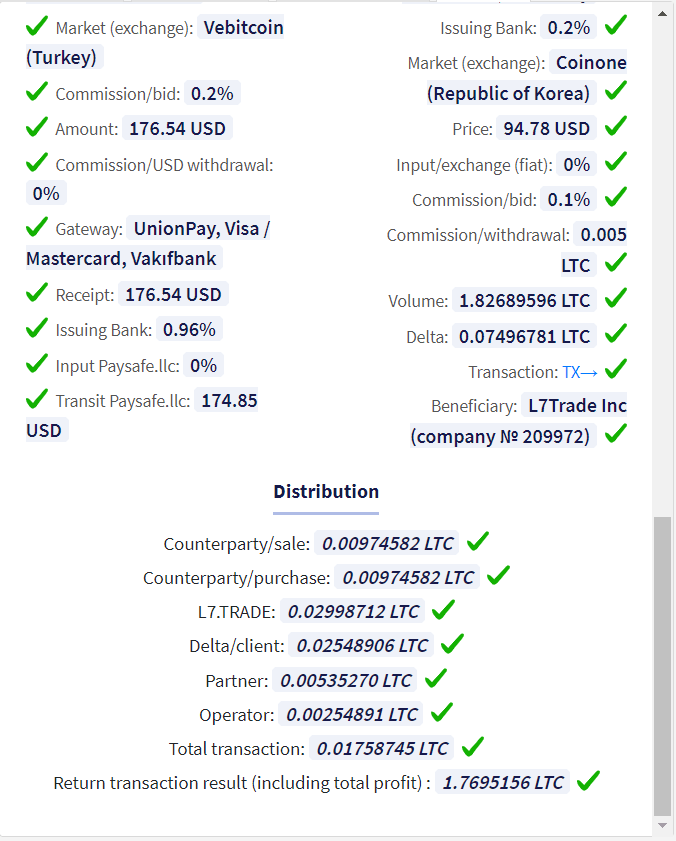This screenshot has height=841, width=676.
Task: Click checkmark next to Price 94.78 USD
Action: pyautogui.click(x=616, y=126)
